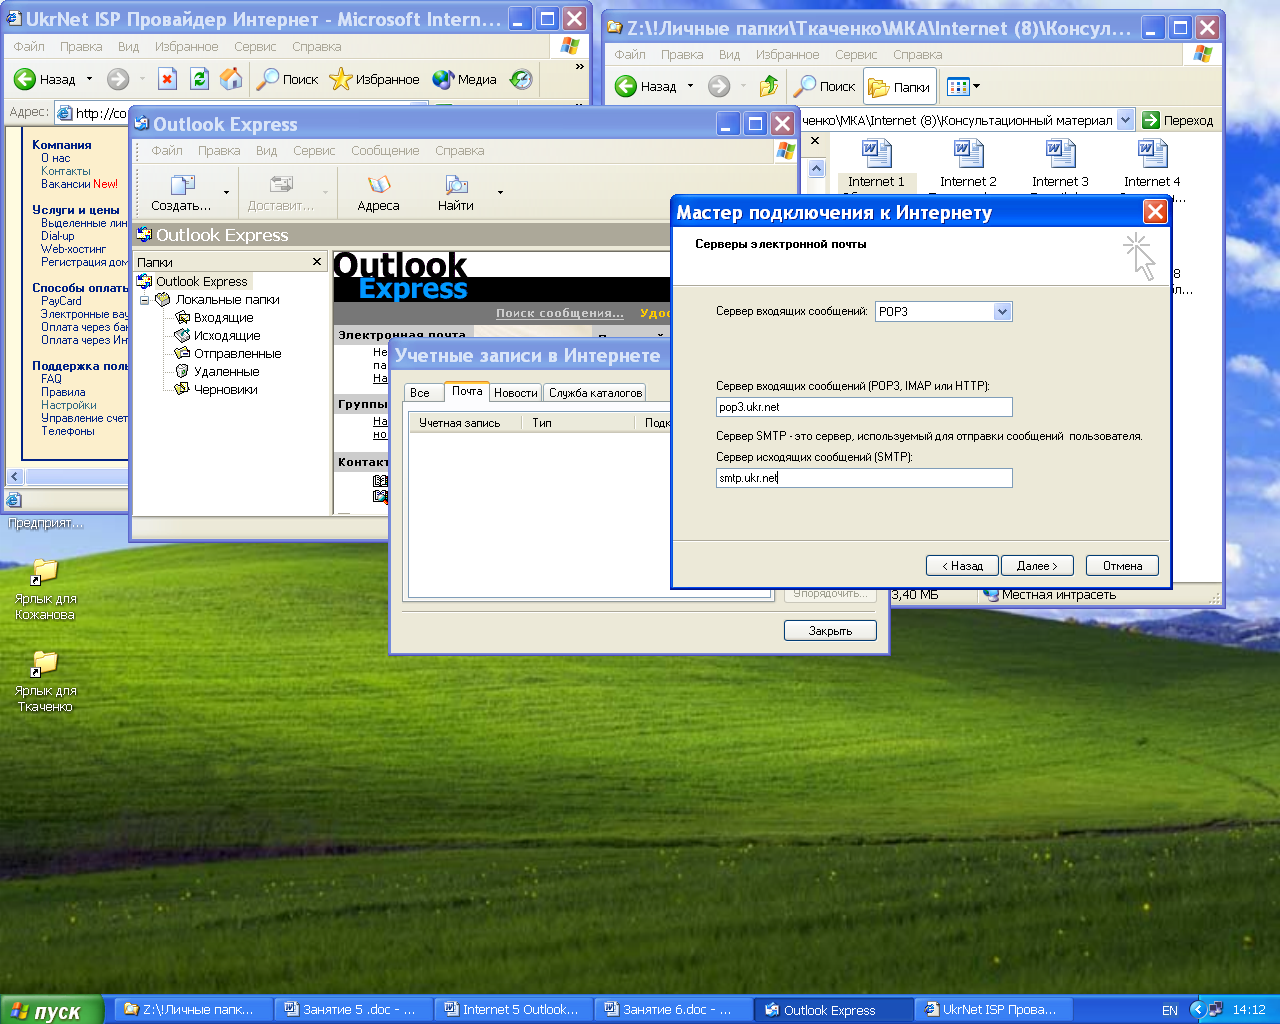
Task: Click Медиа in Internet Explorer toolbar
Action: [x=465, y=79]
